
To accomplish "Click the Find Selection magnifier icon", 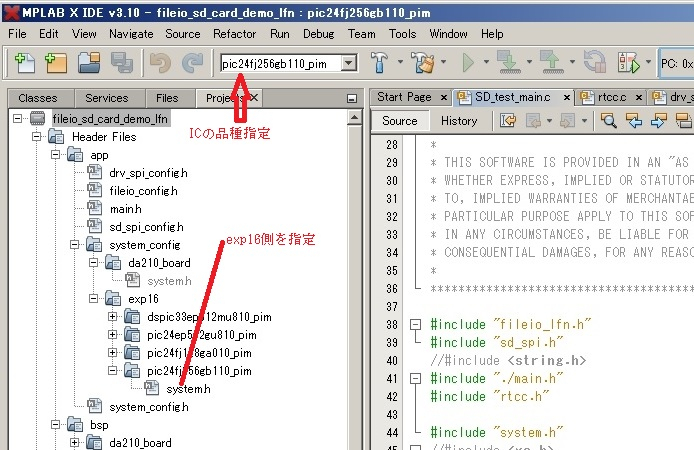I will coord(609,120).
